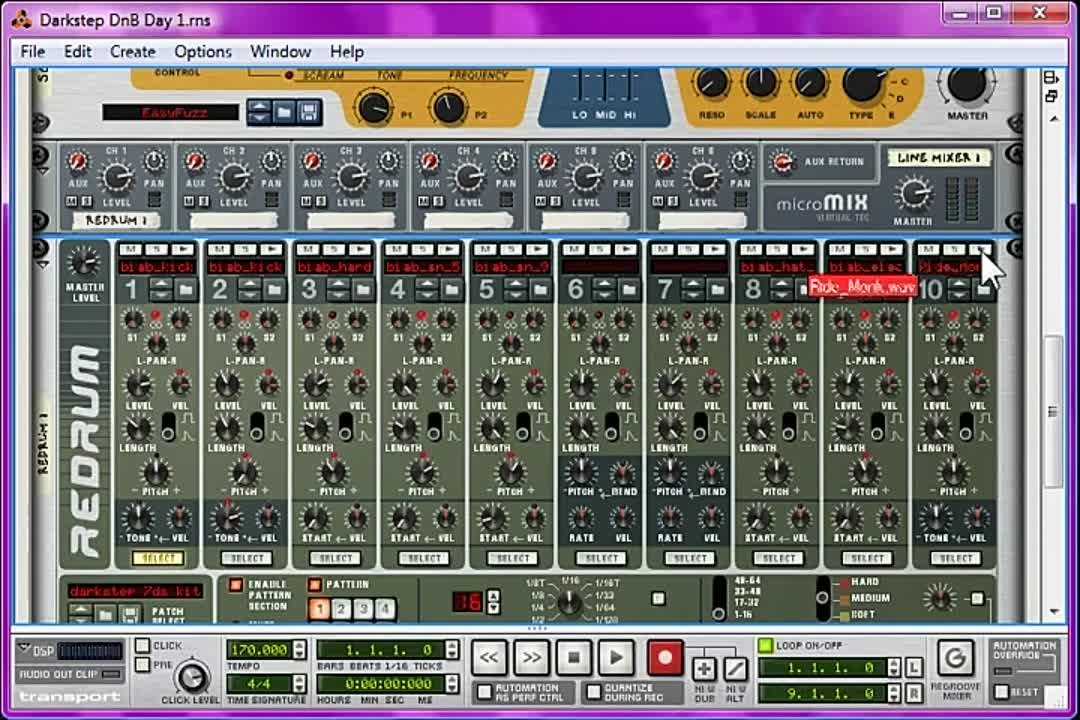1080x720 pixels.
Task: Trigger the sample on drum channel 5
Action: 537,249
